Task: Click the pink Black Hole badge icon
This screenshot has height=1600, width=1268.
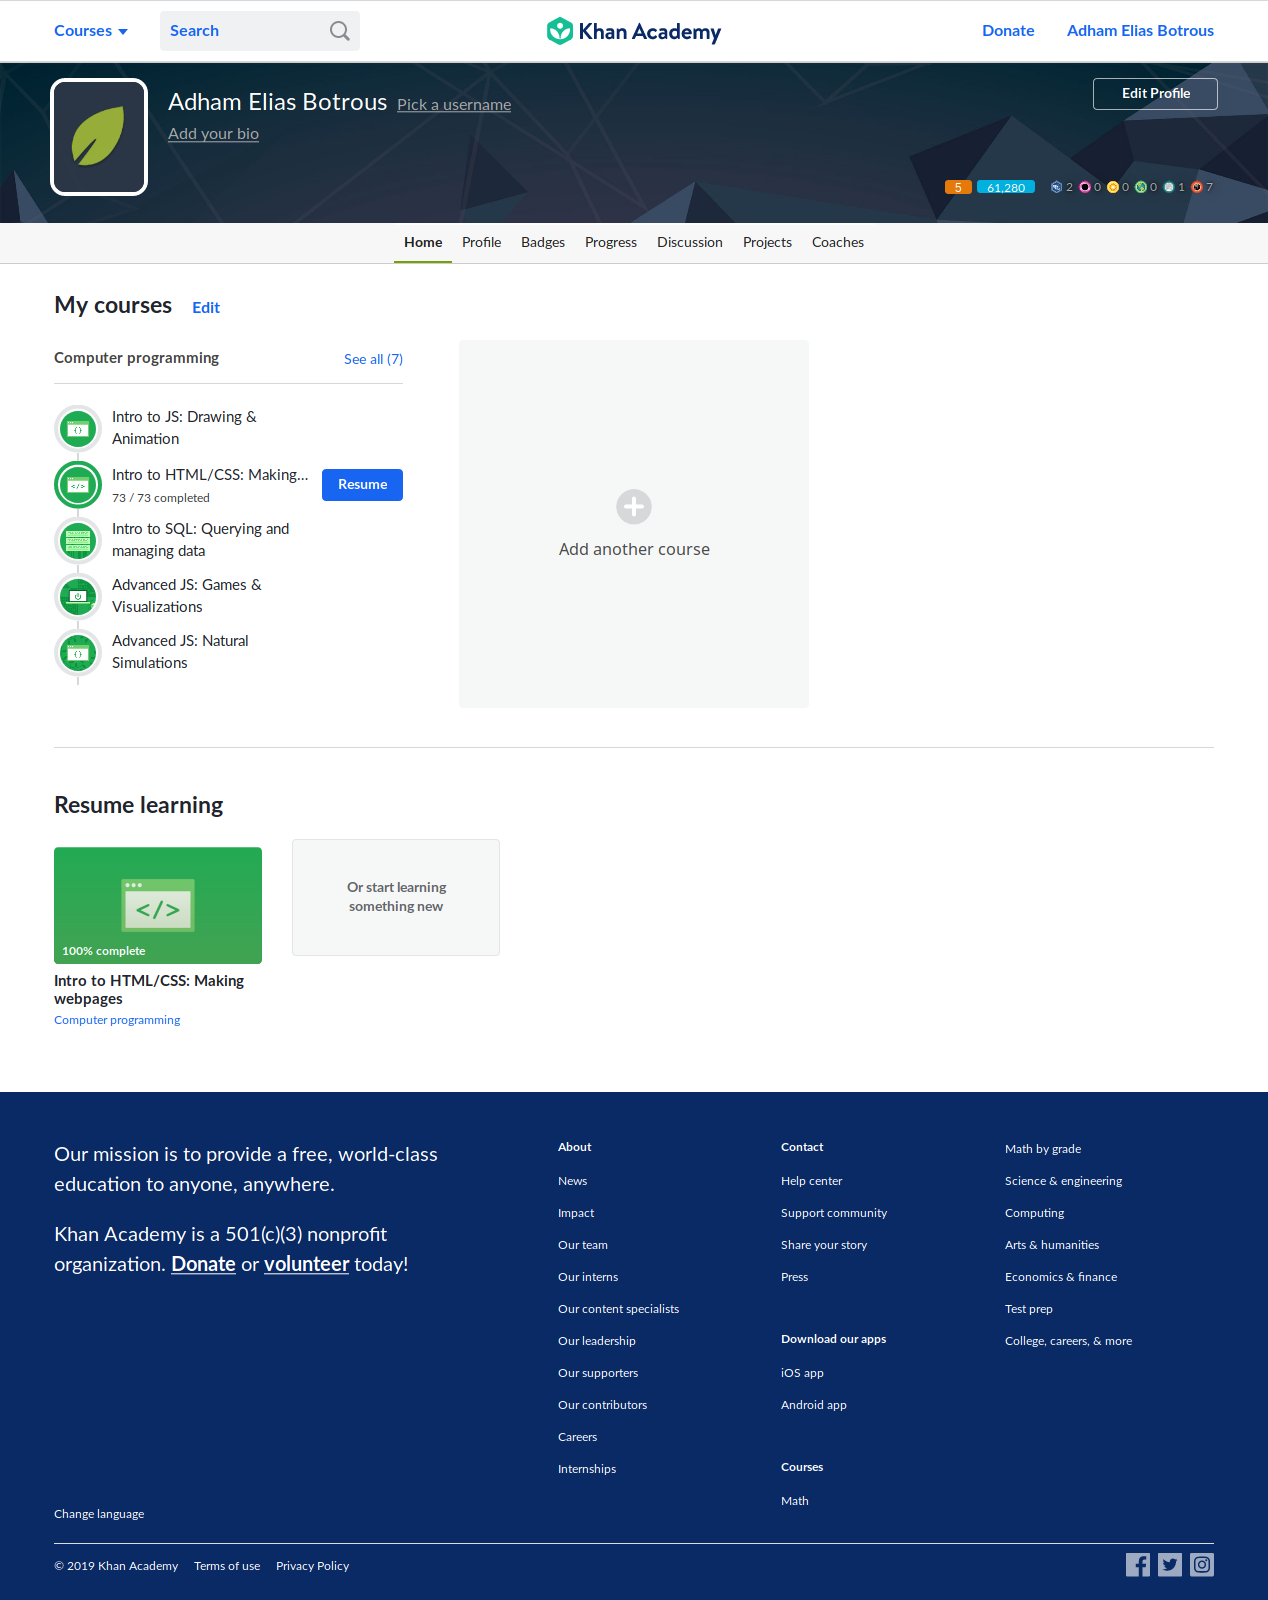Action: pos(1084,187)
